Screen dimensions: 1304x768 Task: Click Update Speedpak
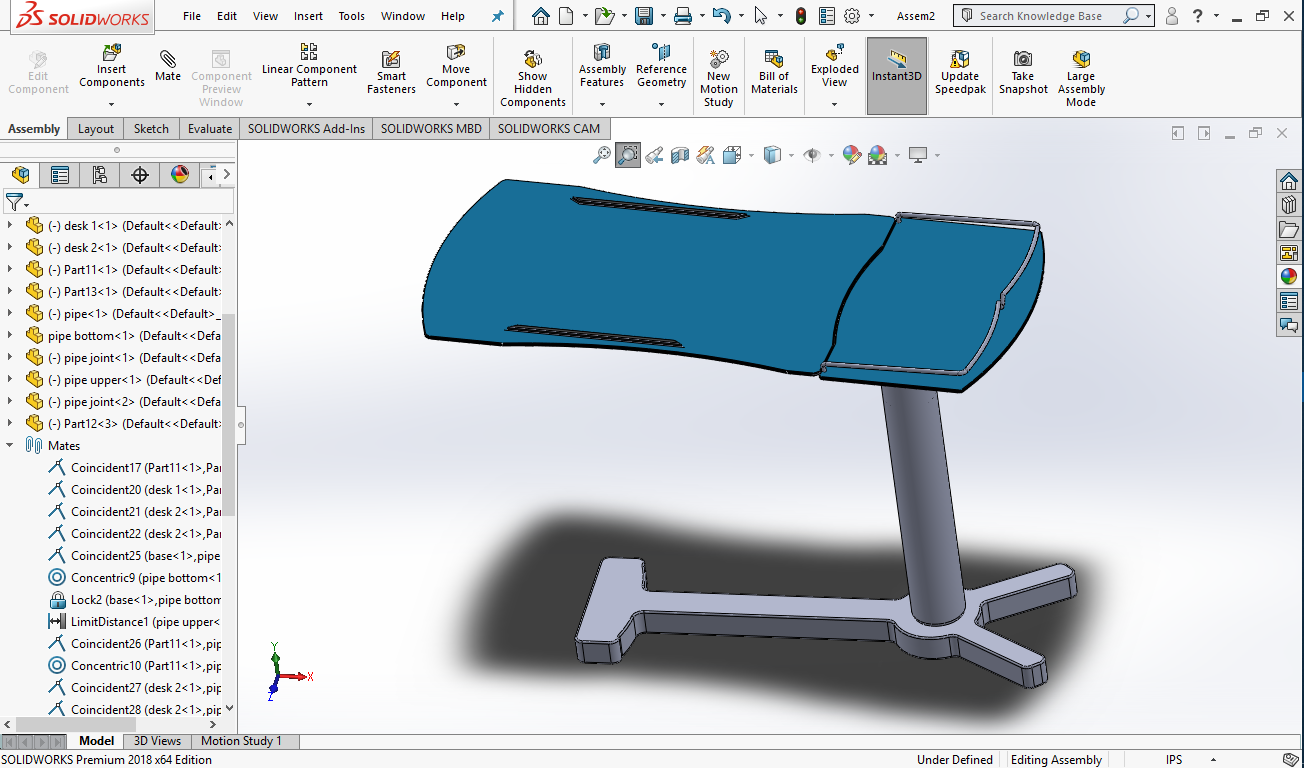tap(960, 72)
